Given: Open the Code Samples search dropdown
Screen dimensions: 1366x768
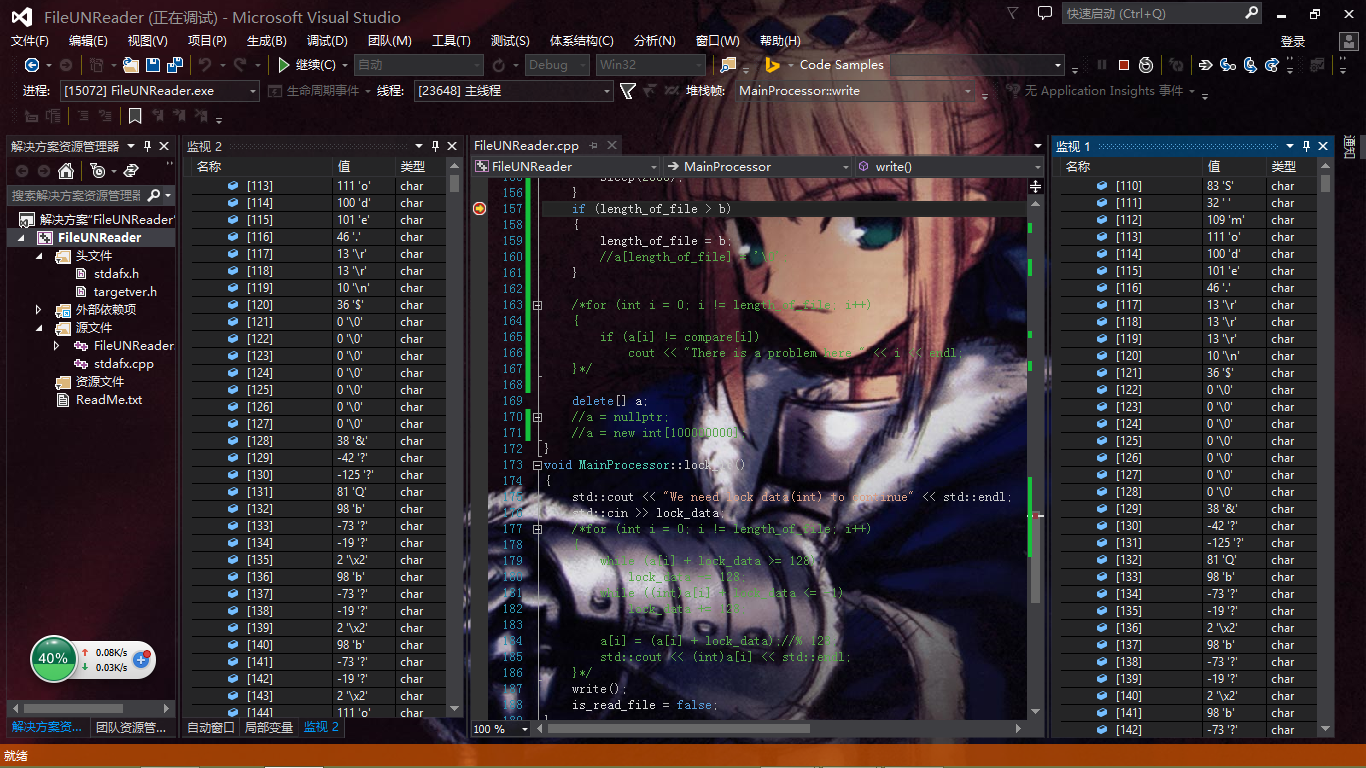Looking at the screenshot, I should point(1058,65).
